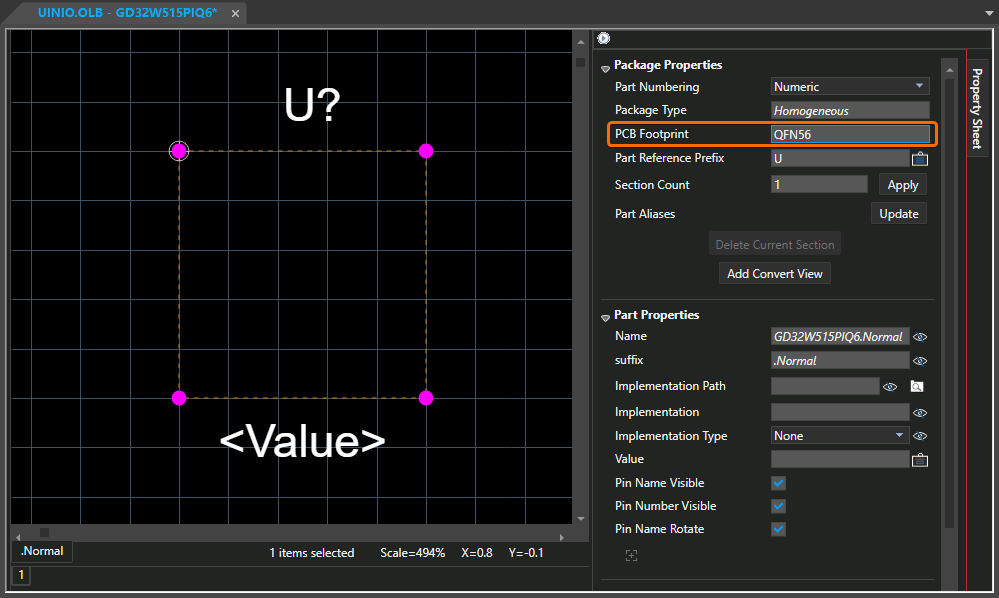Click the briefcase icon beside the Value field
999x598 pixels.
click(921, 460)
